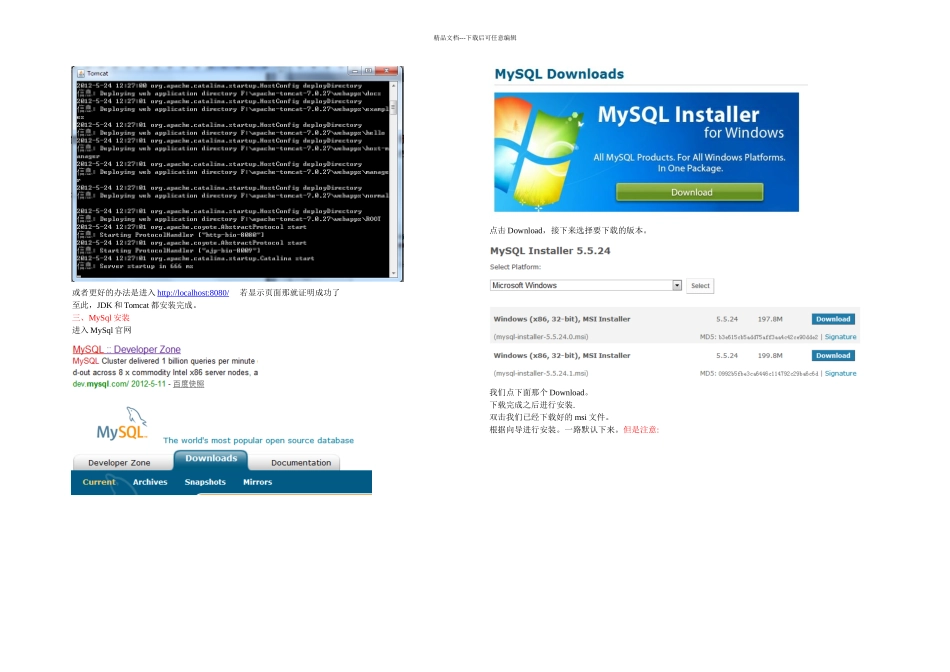
Task: Click the Select platform button
Action: pos(700,285)
